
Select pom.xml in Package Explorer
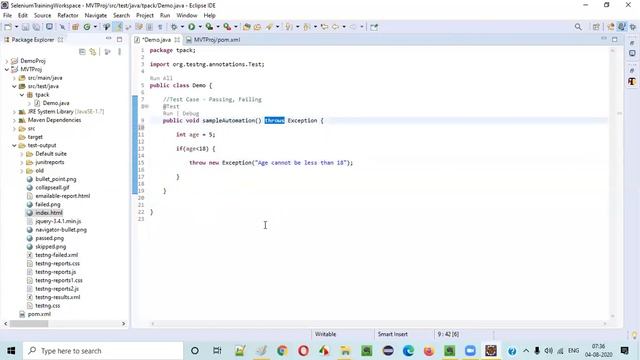(39, 314)
